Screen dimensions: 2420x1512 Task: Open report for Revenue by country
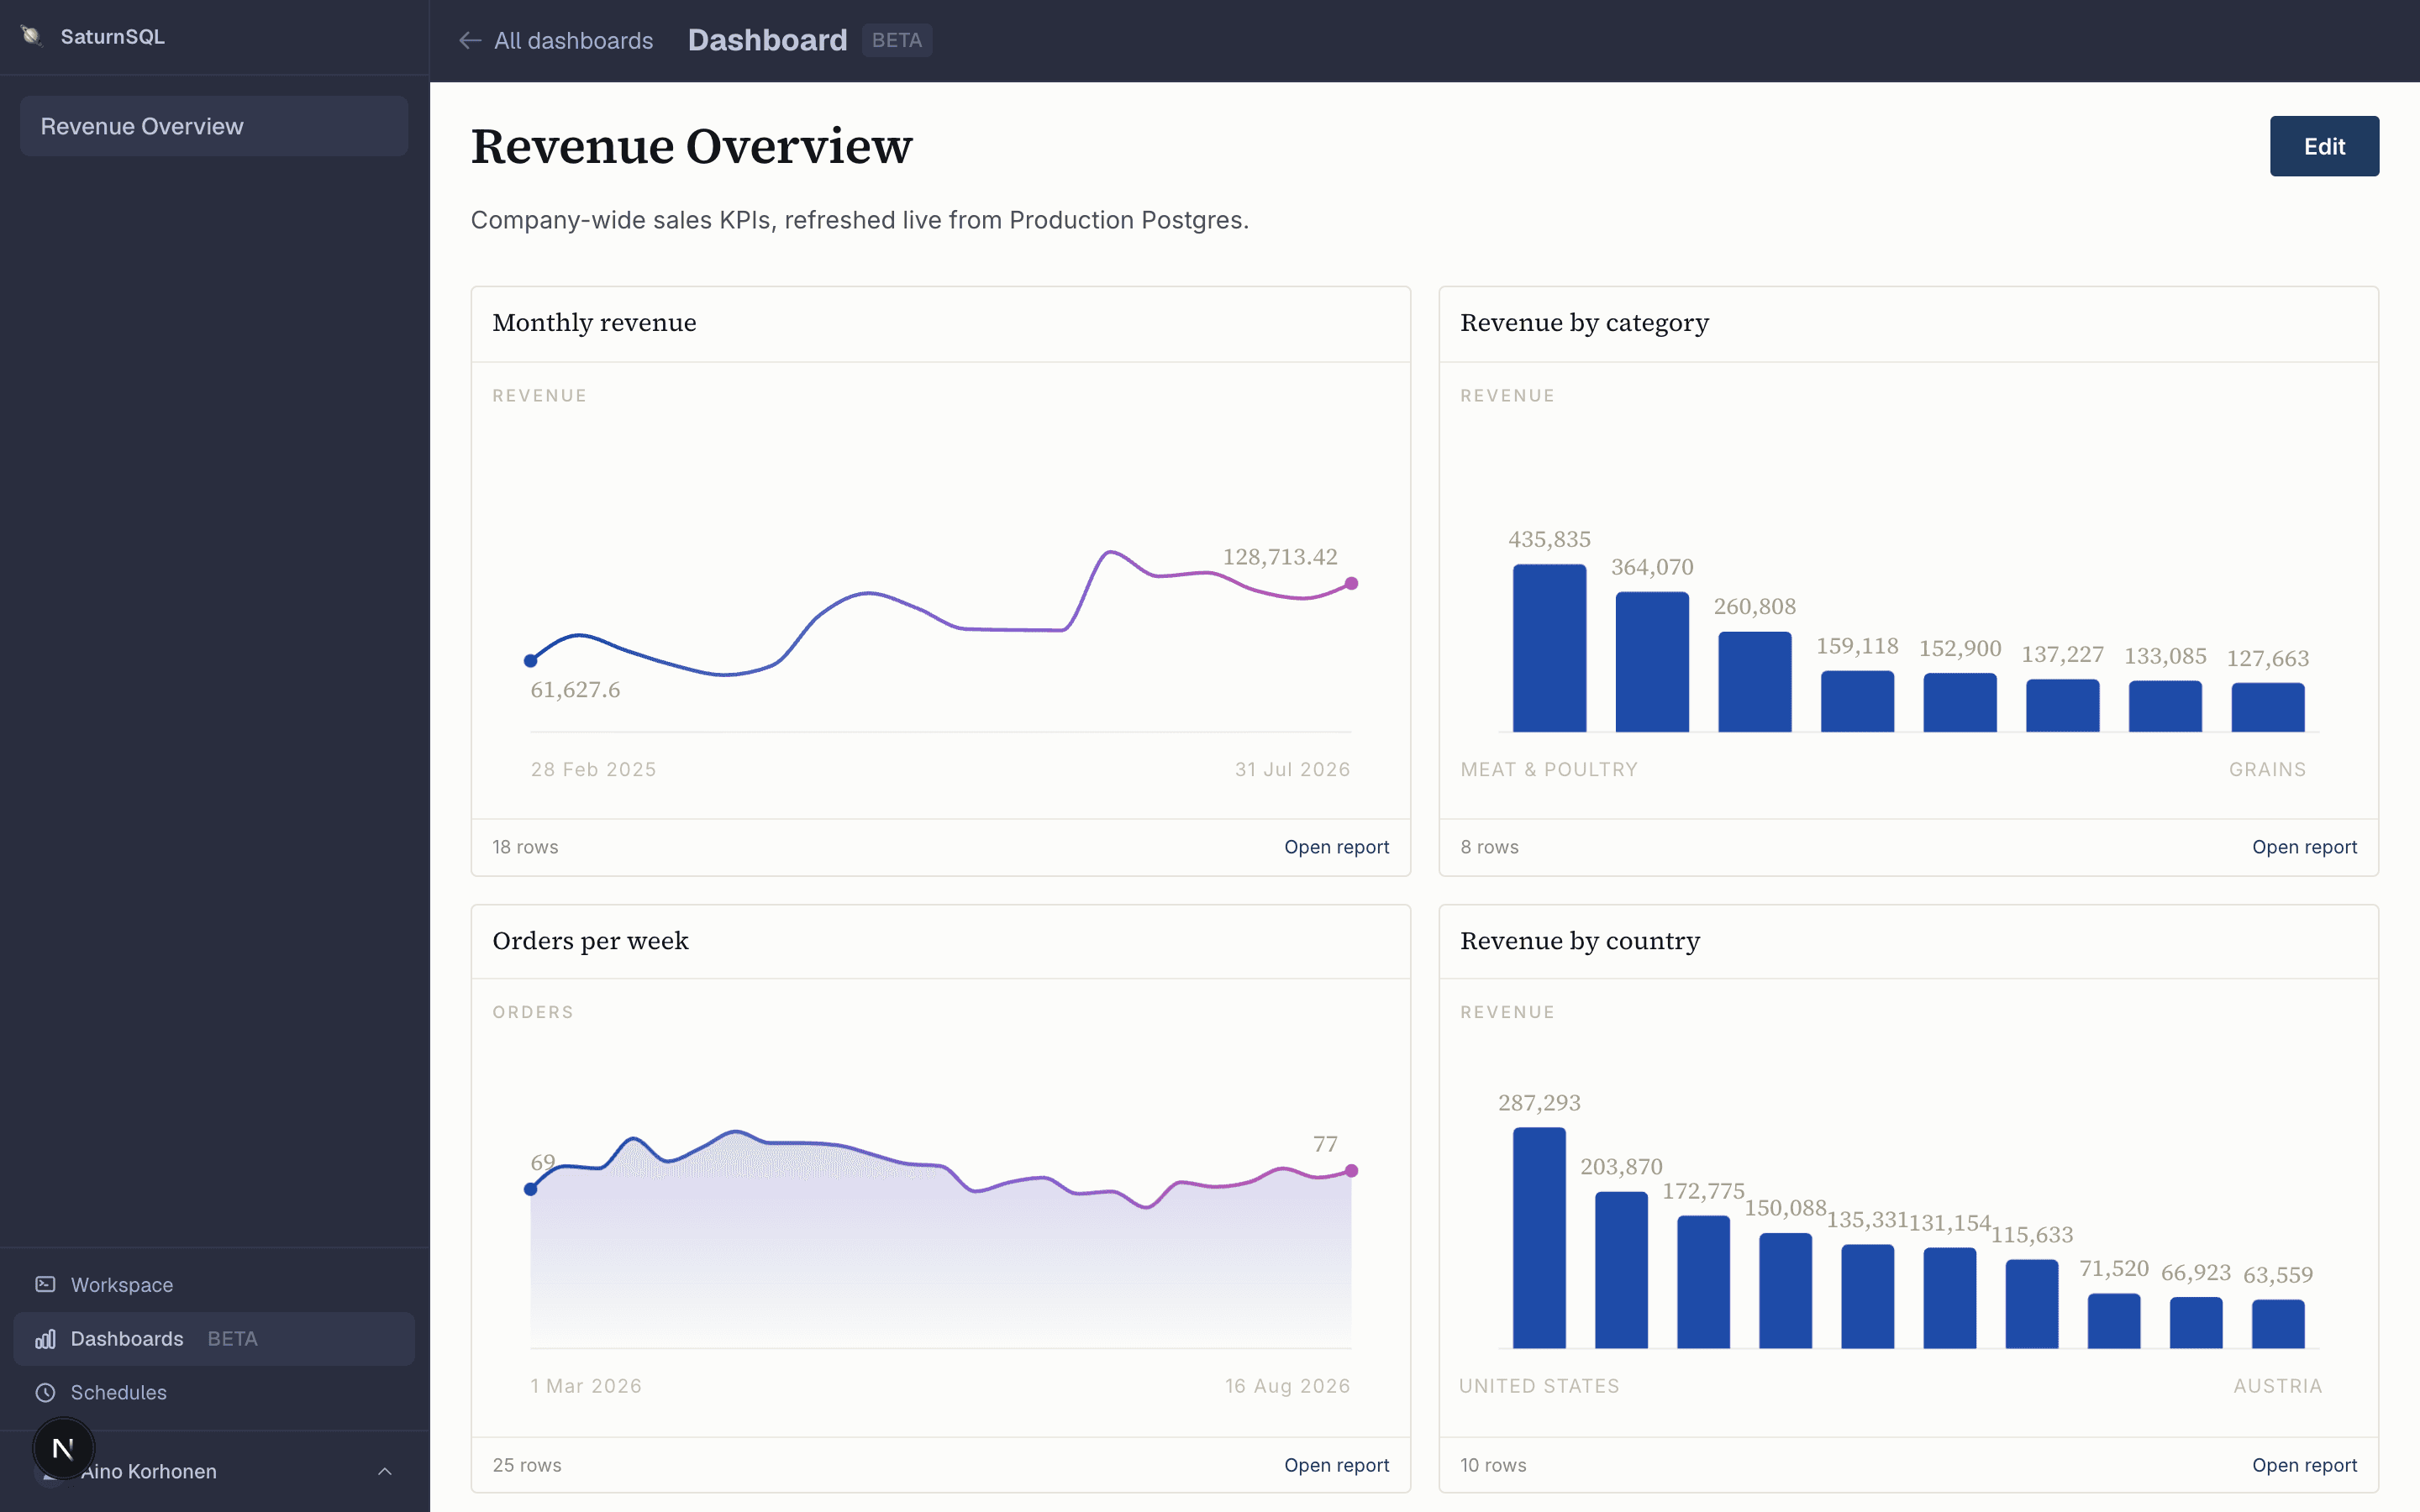tap(2304, 1465)
